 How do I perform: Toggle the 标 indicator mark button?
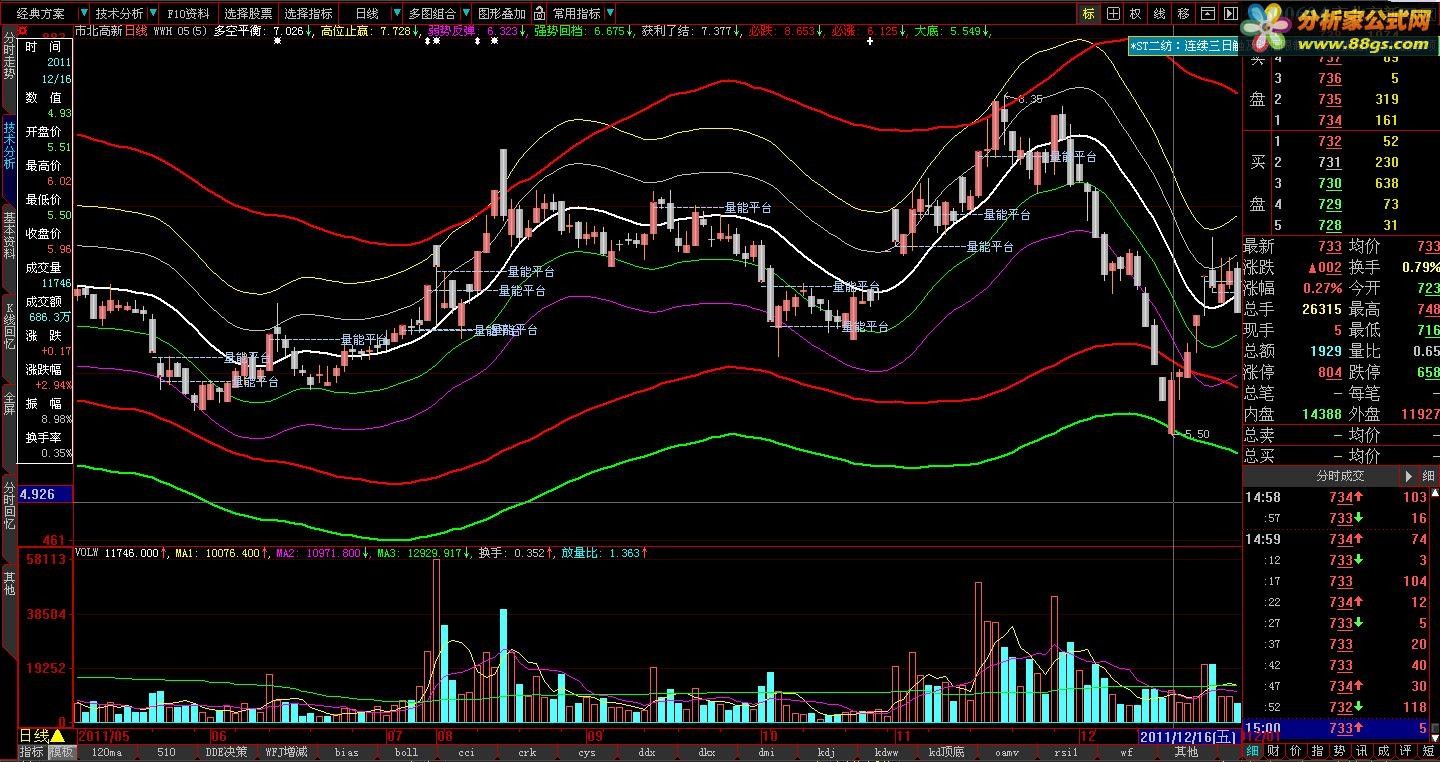(x=1089, y=14)
